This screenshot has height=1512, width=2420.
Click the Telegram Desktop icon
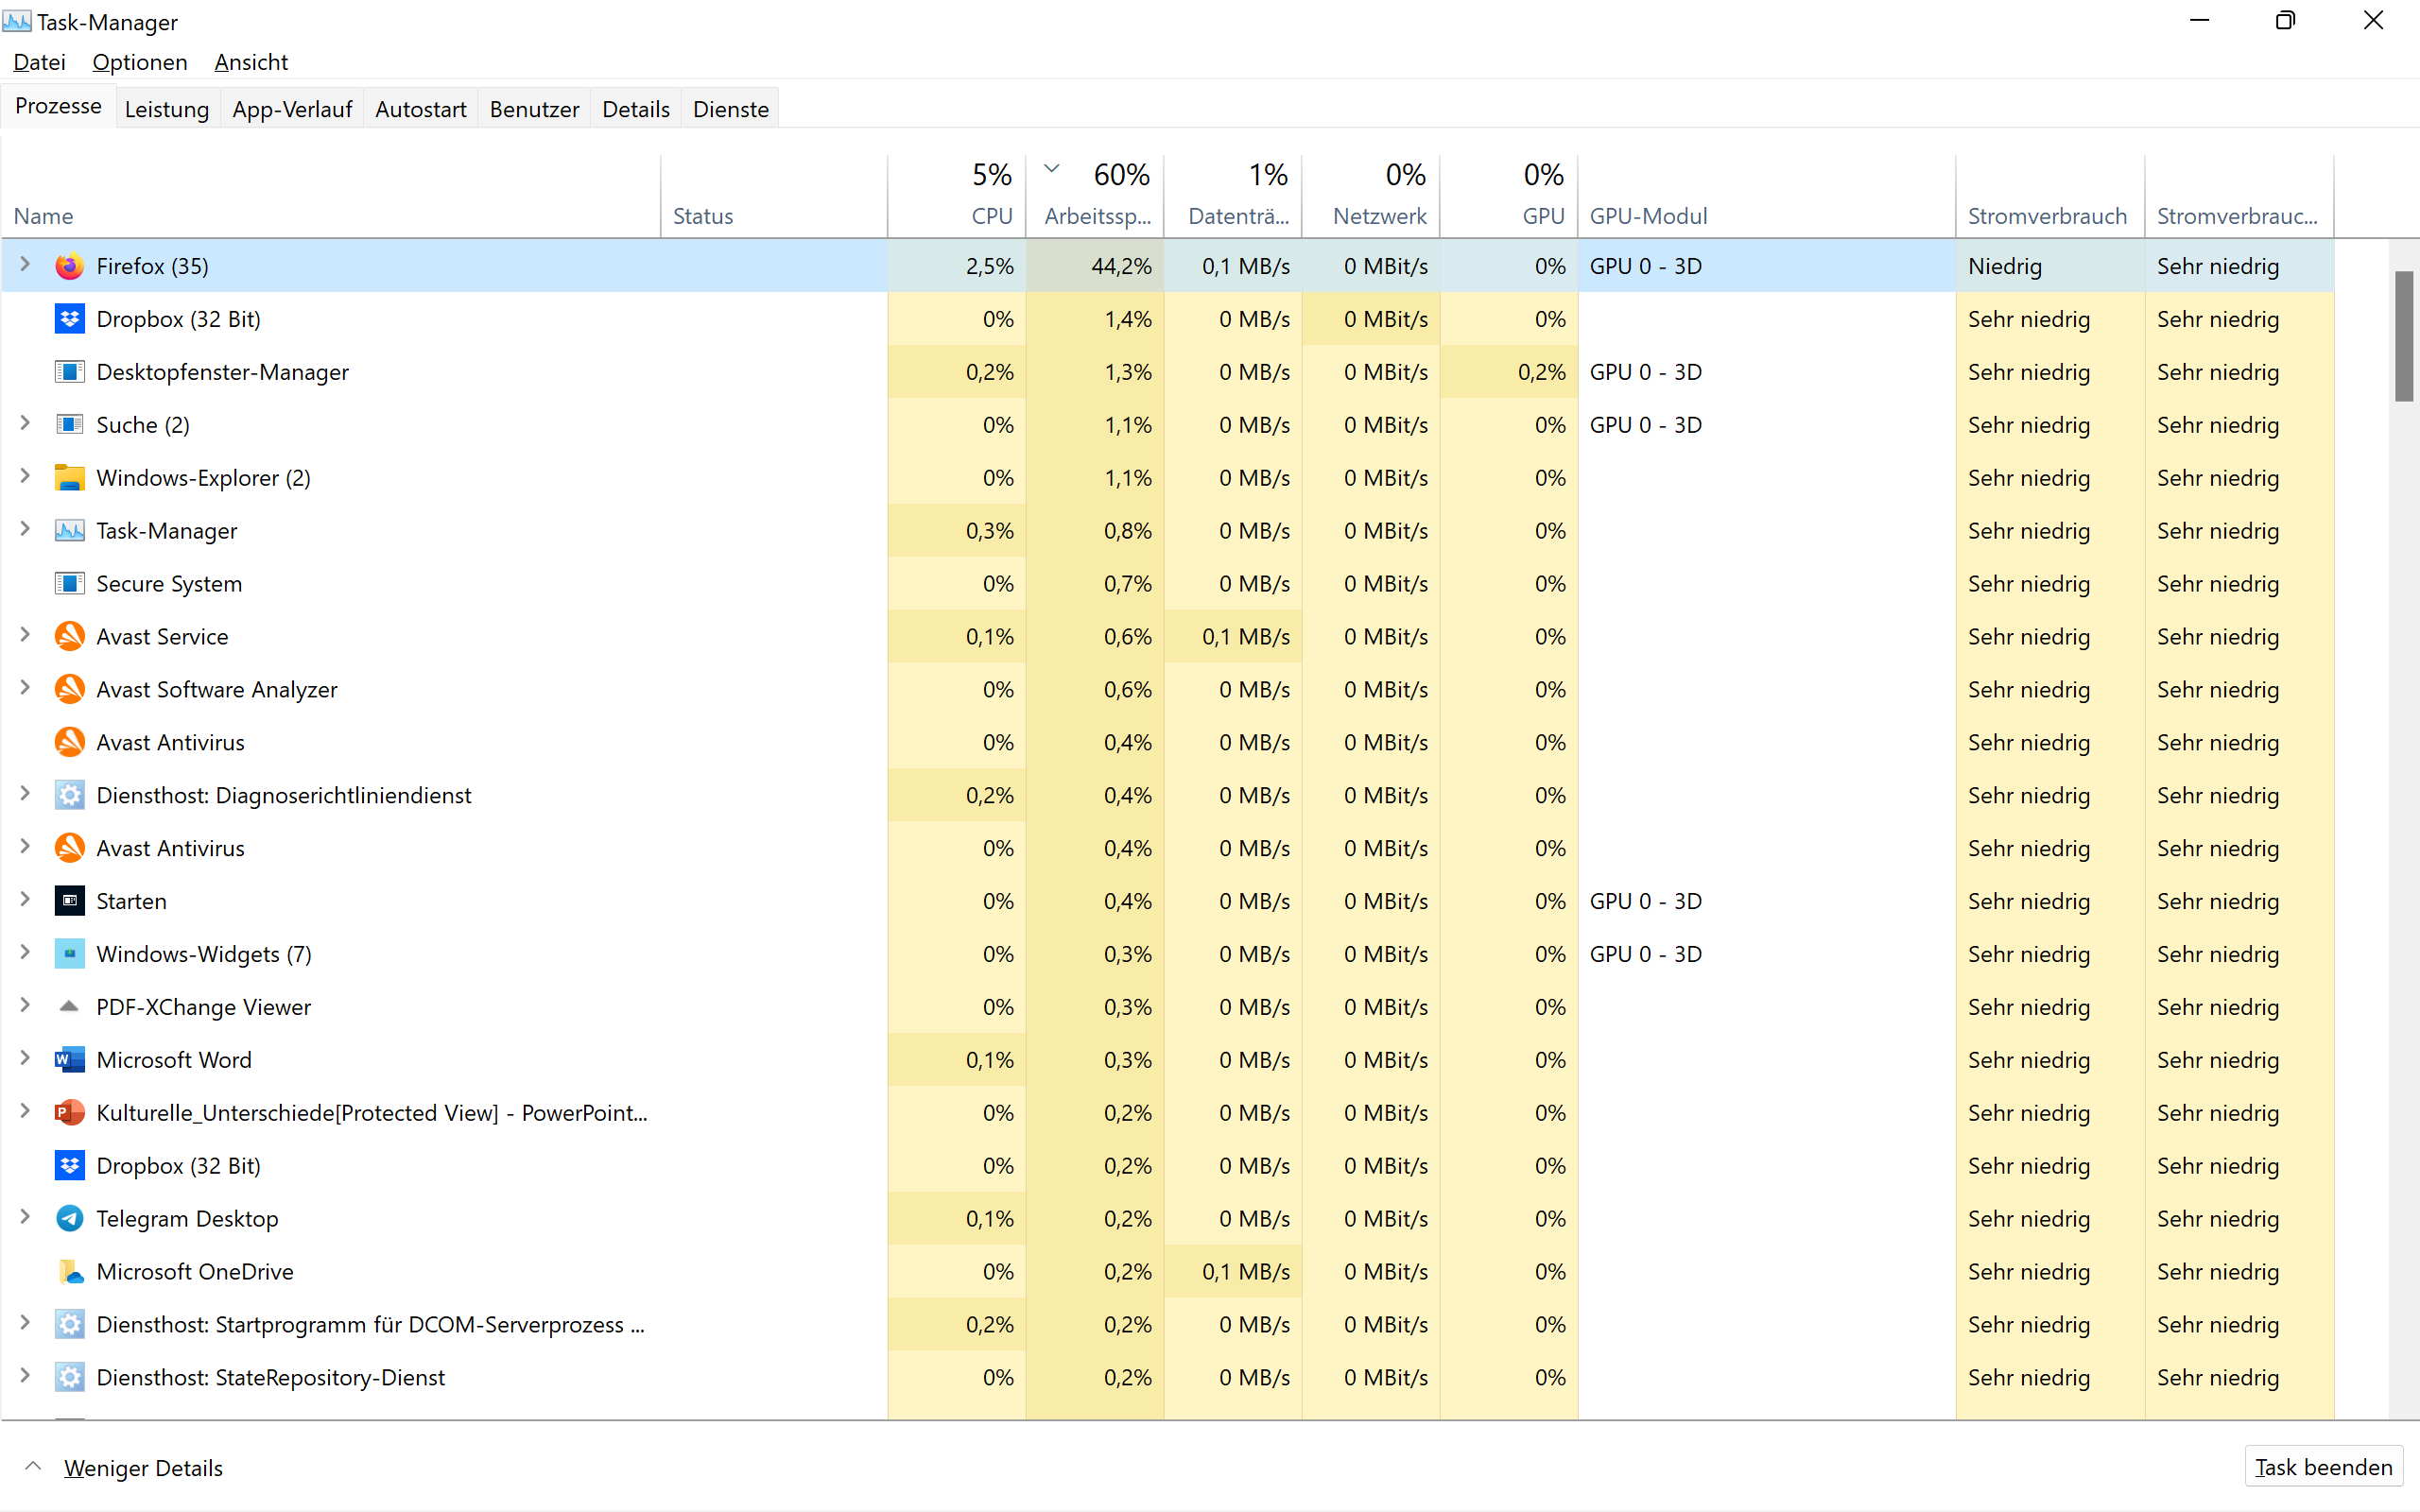point(69,1218)
